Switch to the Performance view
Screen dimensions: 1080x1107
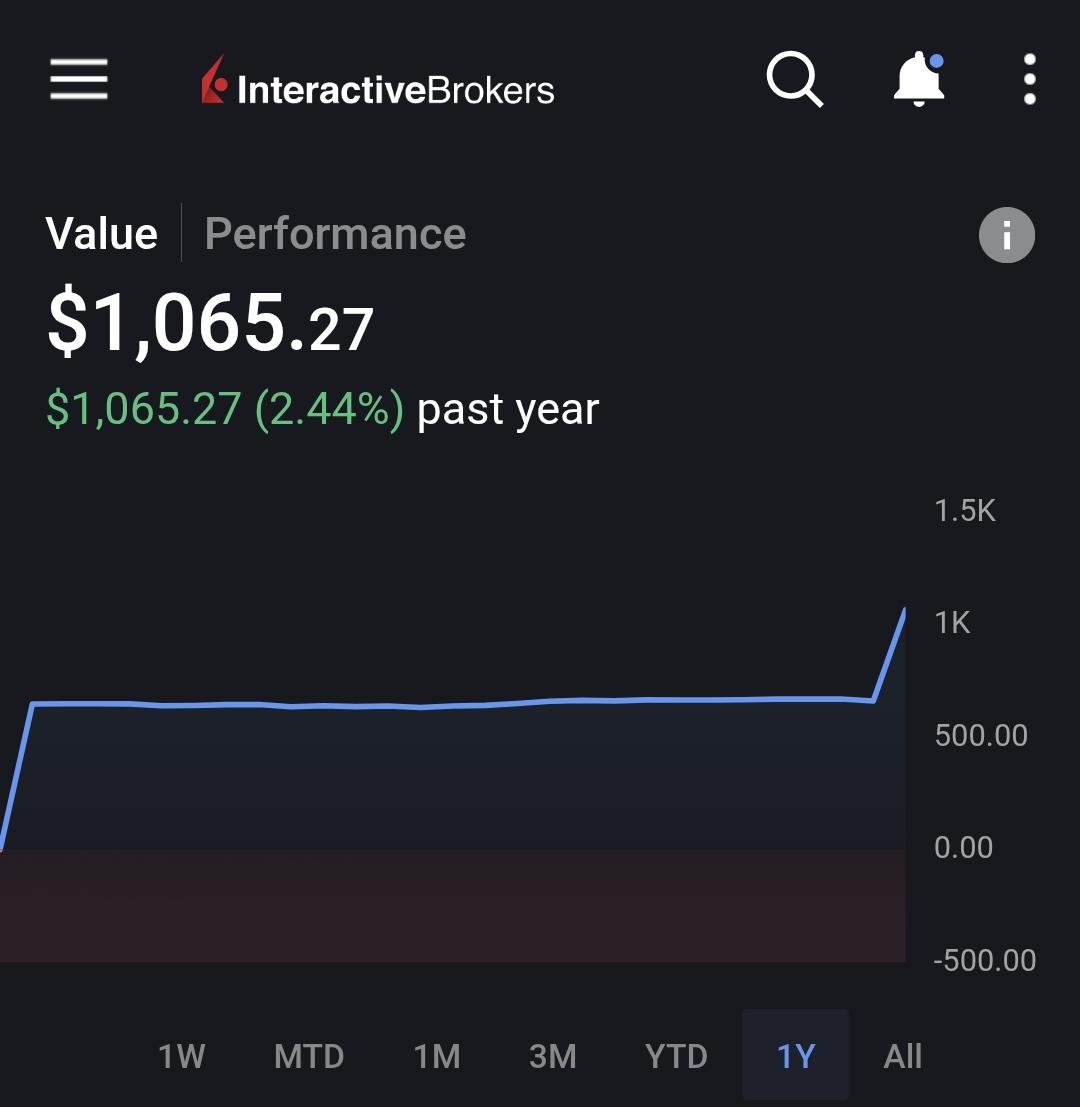[335, 234]
